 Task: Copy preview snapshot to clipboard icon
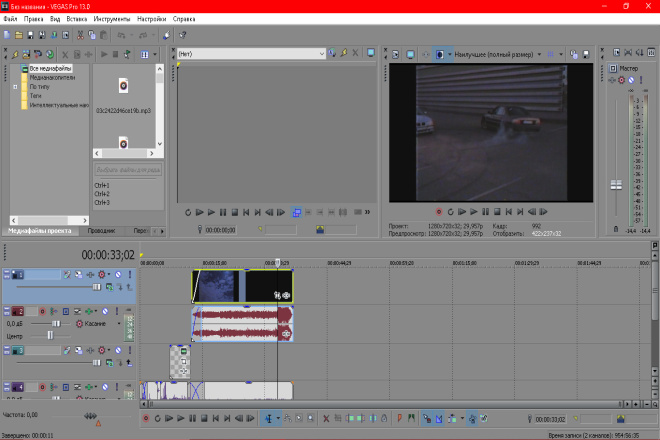click(573, 54)
